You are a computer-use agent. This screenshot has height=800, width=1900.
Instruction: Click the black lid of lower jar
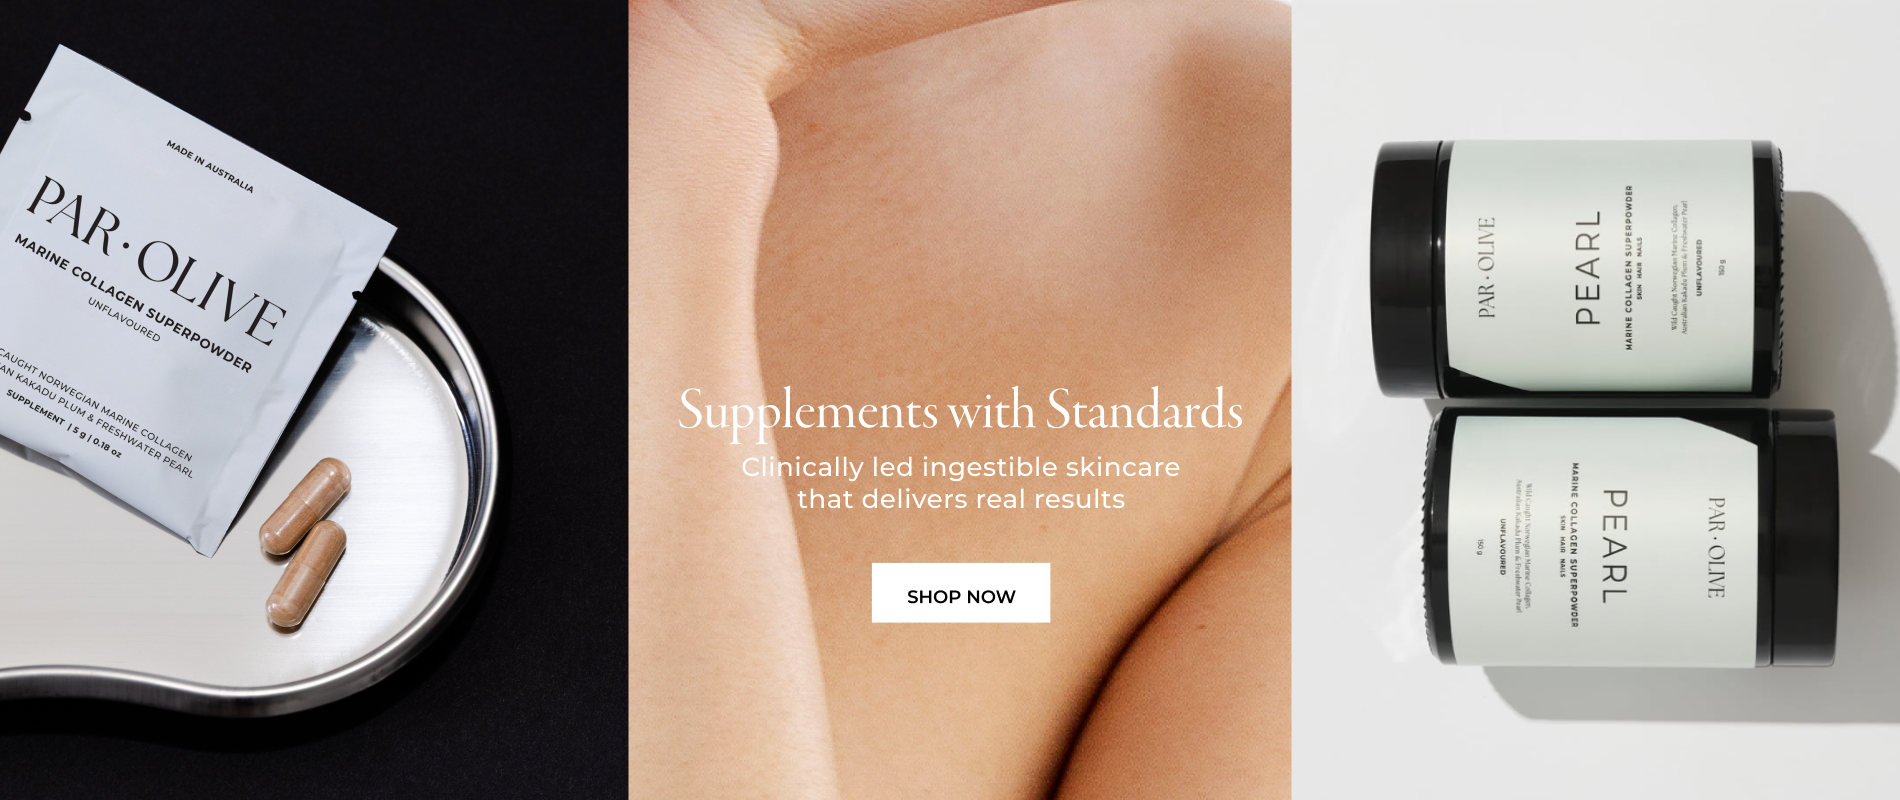1802,538
